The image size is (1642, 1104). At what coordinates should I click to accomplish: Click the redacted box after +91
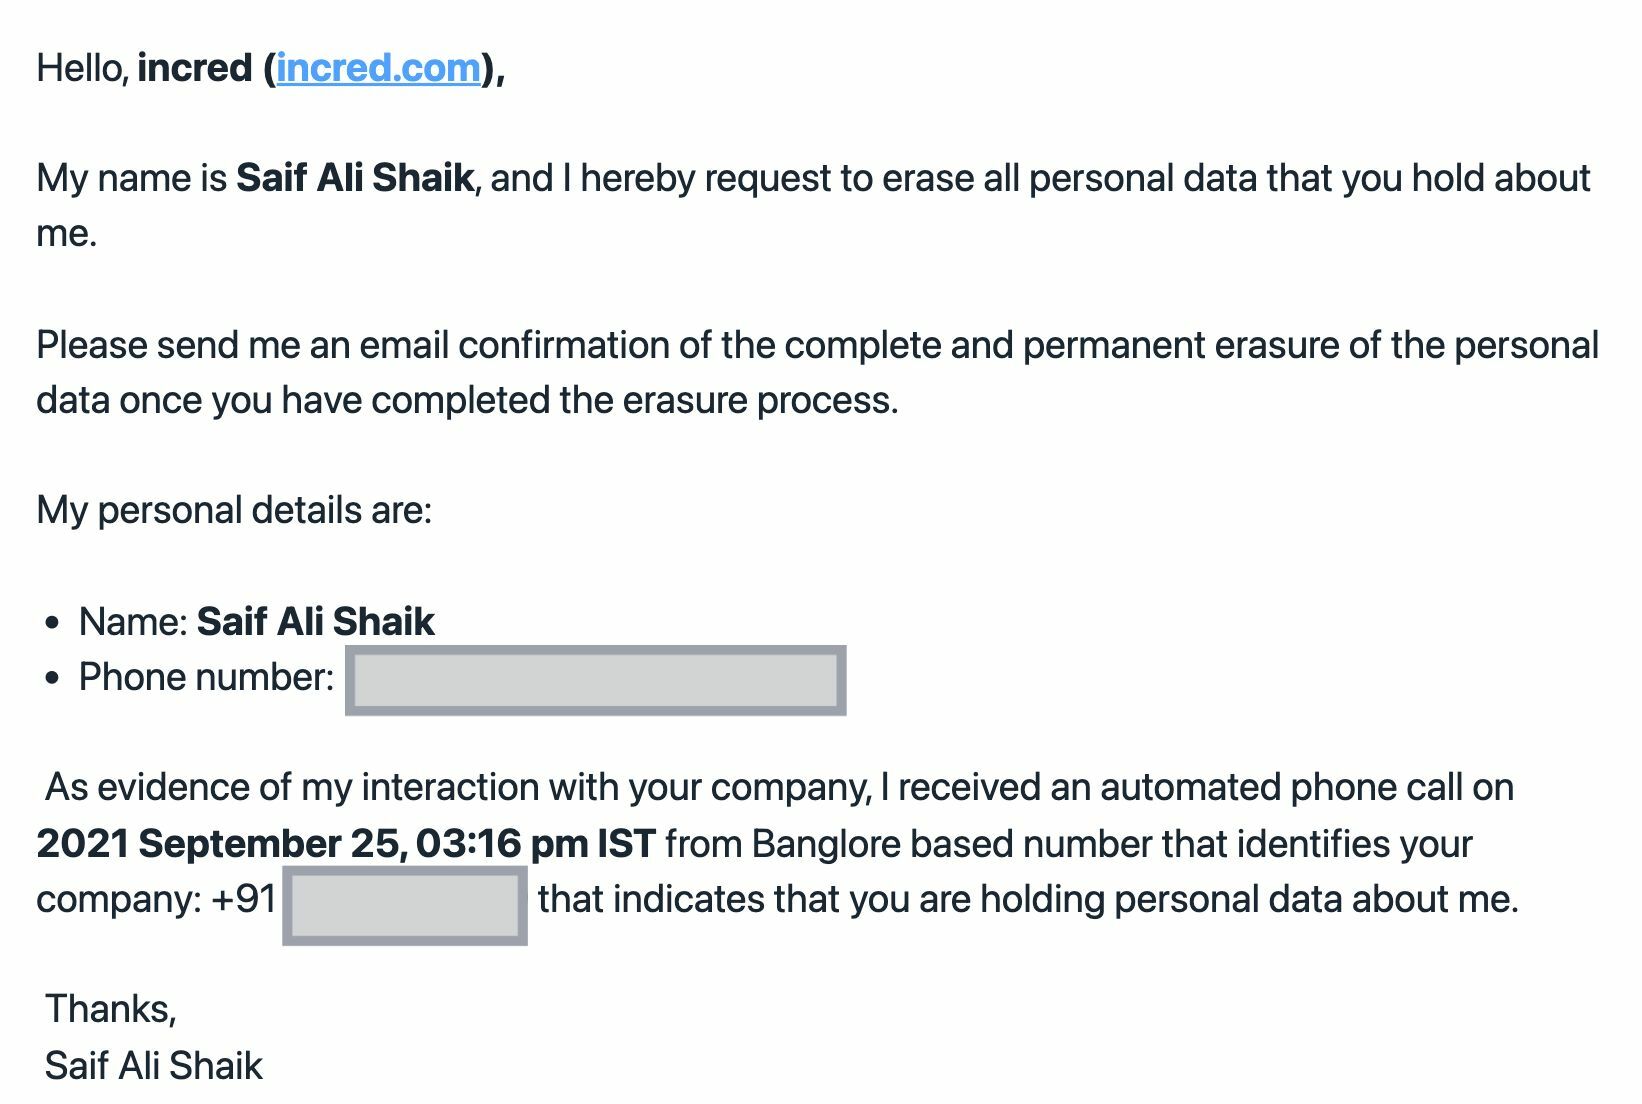[x=405, y=905]
